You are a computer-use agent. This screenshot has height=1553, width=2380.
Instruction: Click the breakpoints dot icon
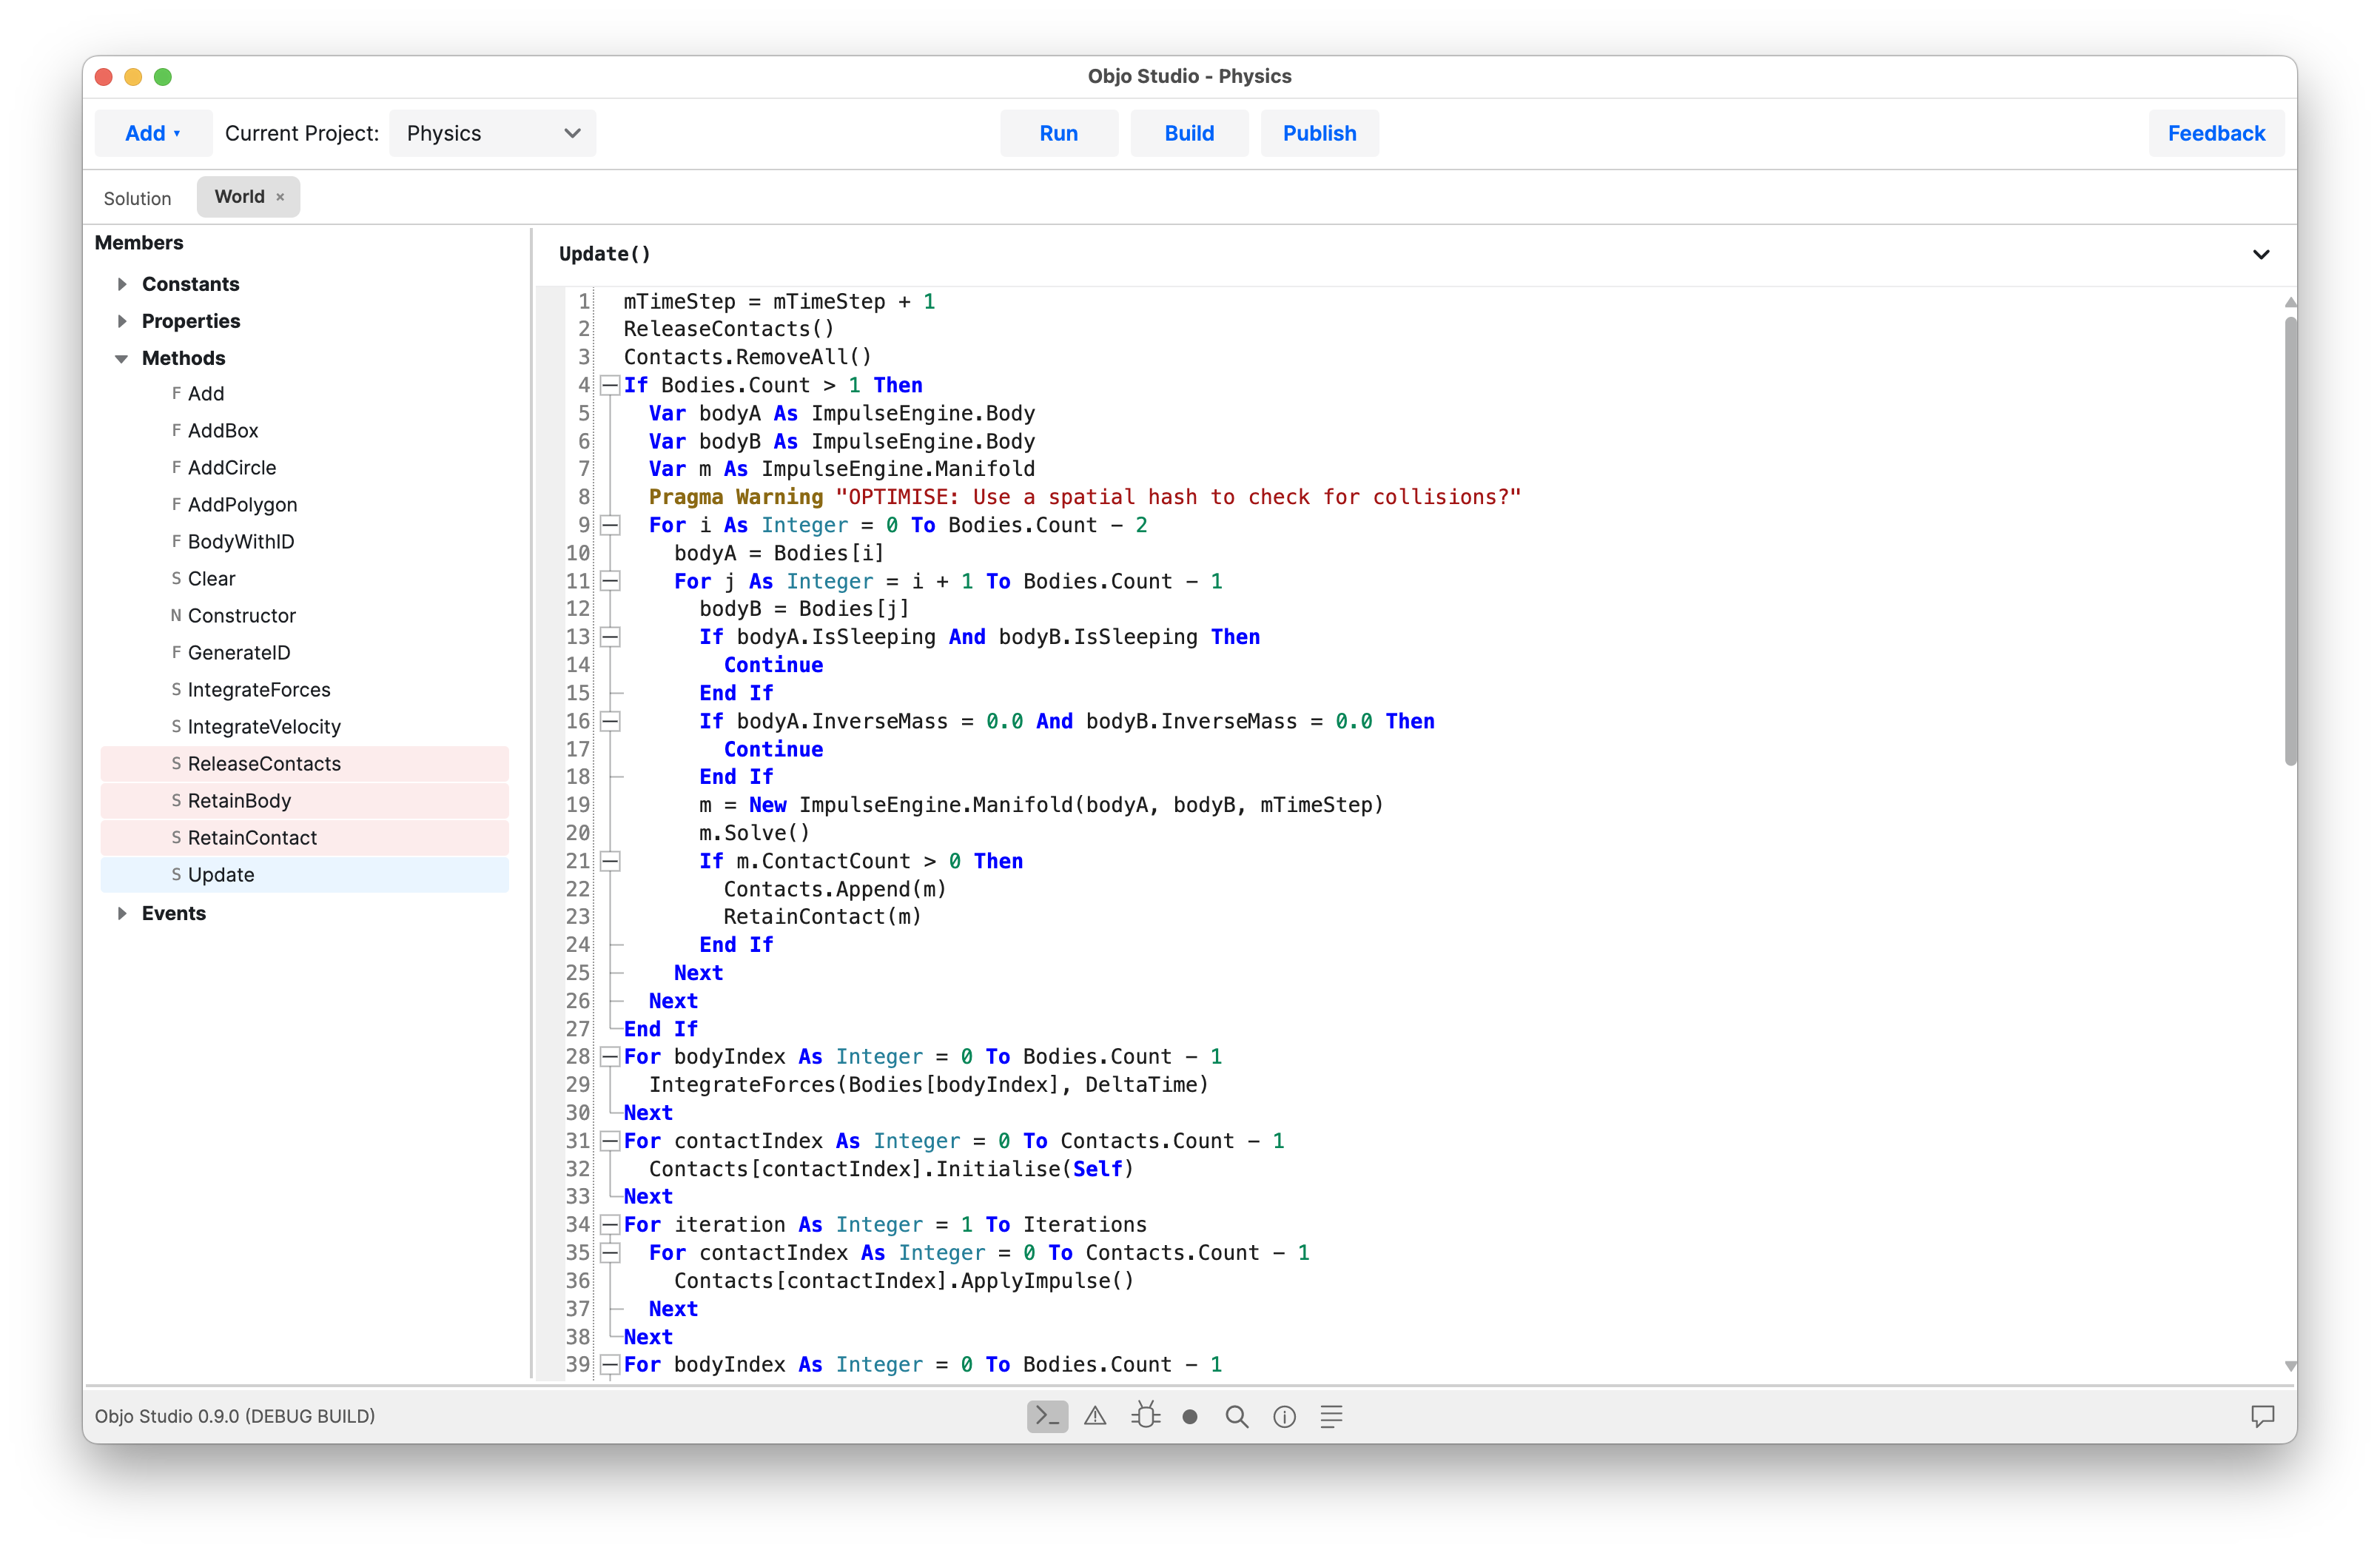click(x=1189, y=1417)
